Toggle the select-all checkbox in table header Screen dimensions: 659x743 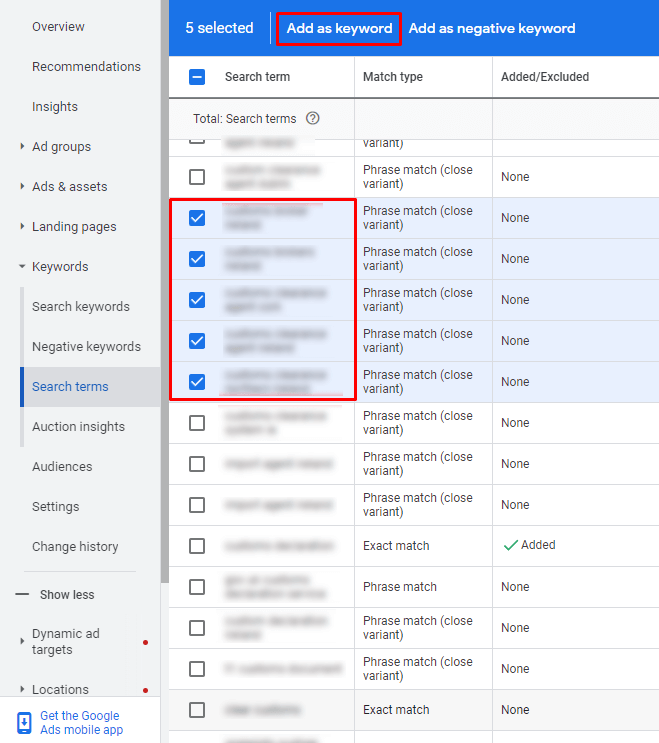[x=197, y=77]
